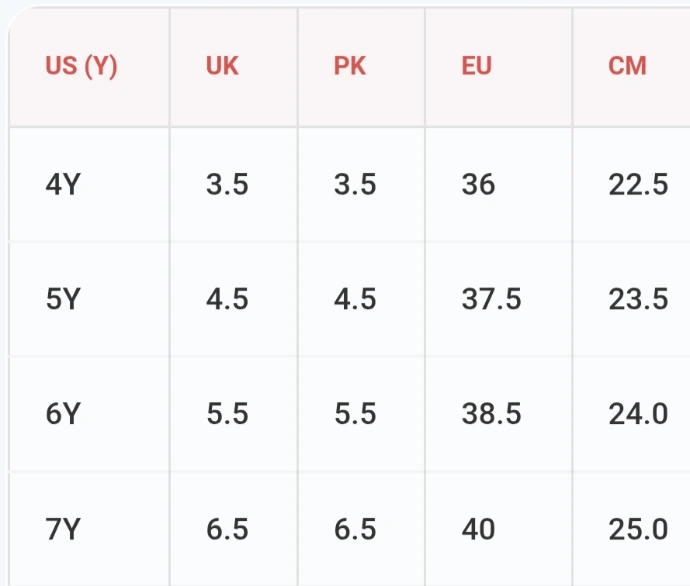Select the 5Y size cell

(x=62, y=299)
